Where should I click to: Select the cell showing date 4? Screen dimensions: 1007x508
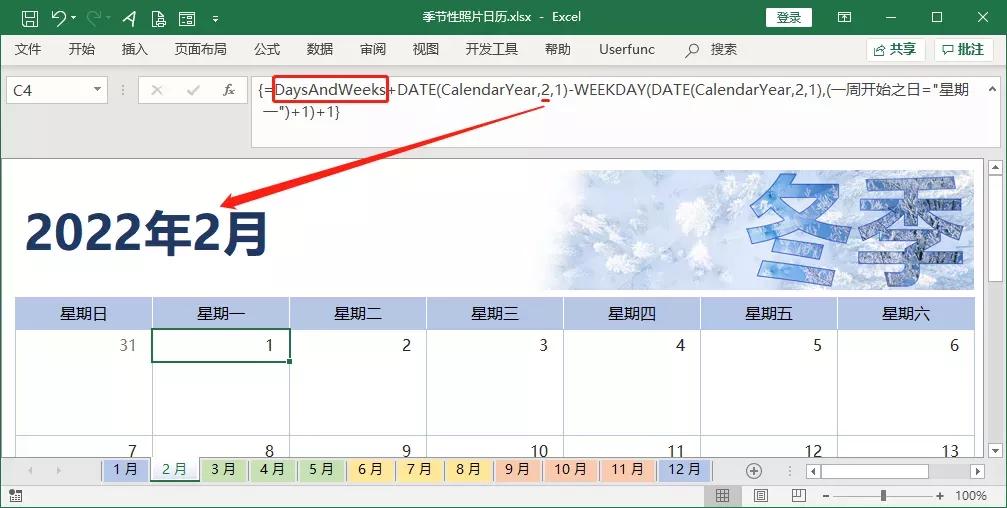pos(631,346)
